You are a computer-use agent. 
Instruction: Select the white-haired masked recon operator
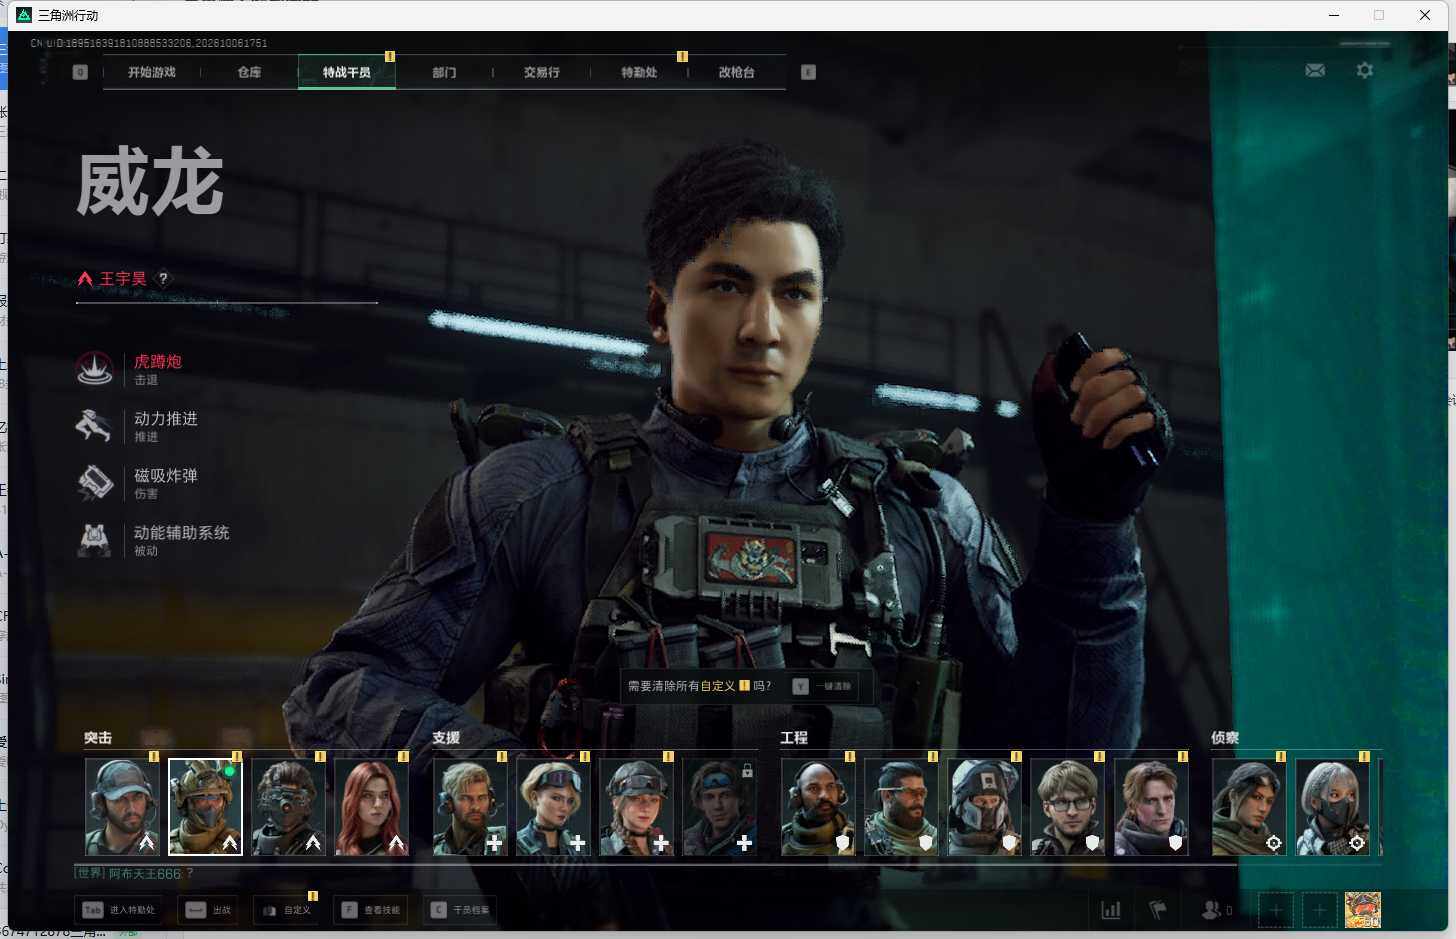(1332, 807)
